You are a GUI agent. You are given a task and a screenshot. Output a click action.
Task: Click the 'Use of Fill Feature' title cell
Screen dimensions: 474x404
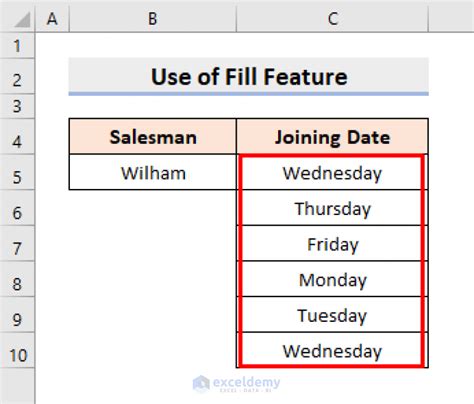pyautogui.click(x=249, y=76)
